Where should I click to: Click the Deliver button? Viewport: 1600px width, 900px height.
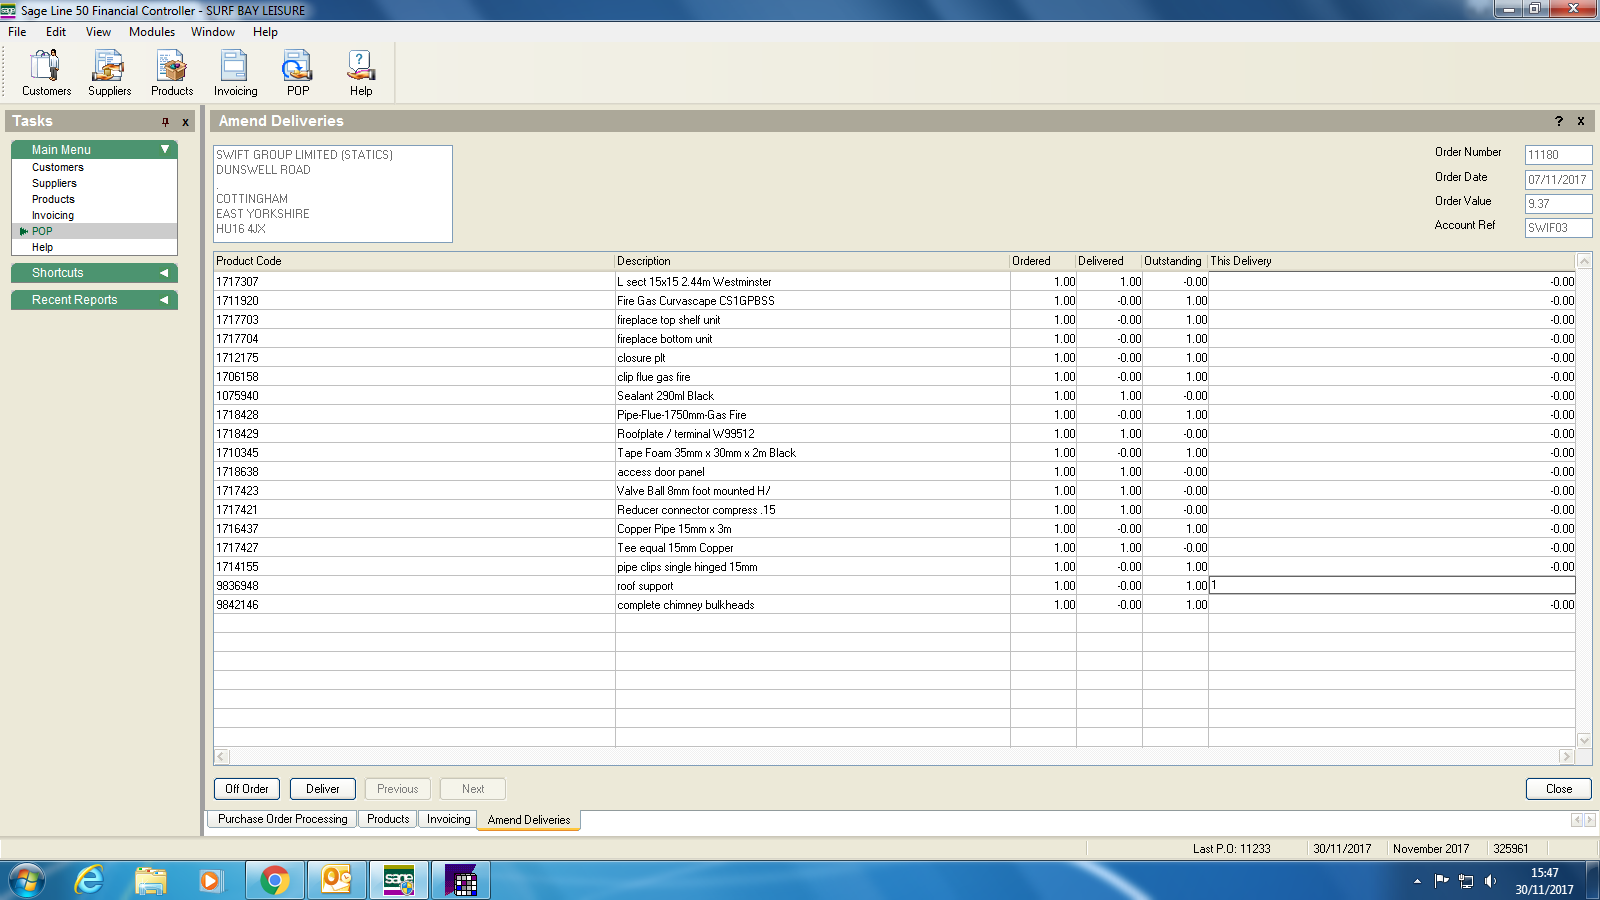323,789
